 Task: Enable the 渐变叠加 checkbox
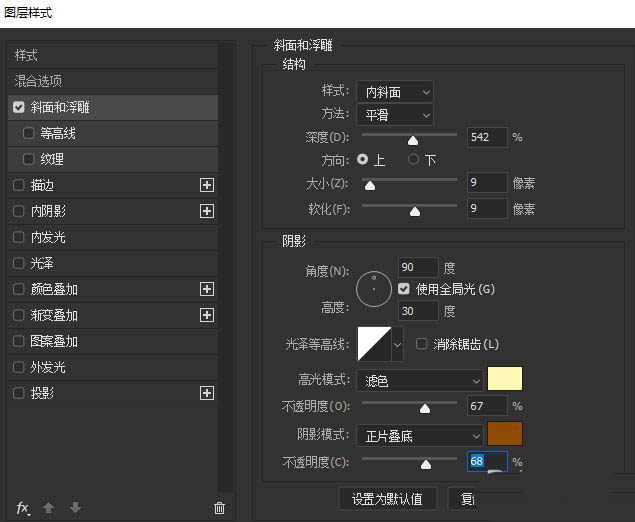coord(19,315)
